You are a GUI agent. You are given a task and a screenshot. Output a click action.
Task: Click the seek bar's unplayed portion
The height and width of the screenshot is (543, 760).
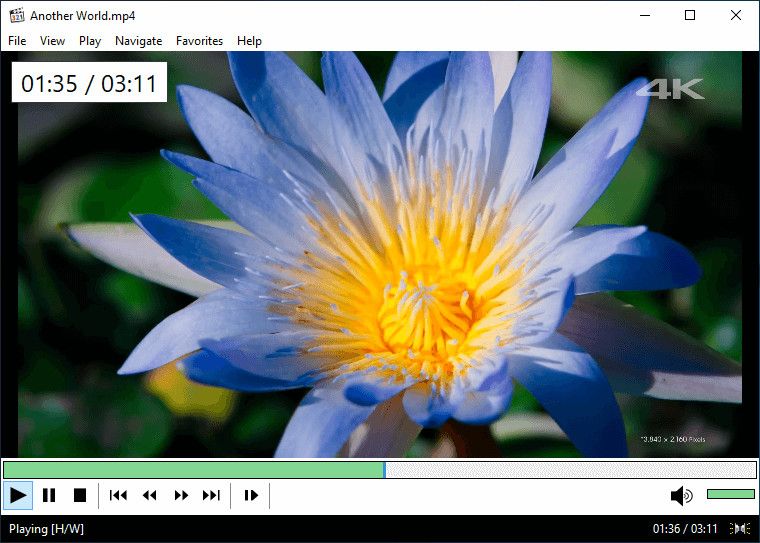tap(570, 470)
